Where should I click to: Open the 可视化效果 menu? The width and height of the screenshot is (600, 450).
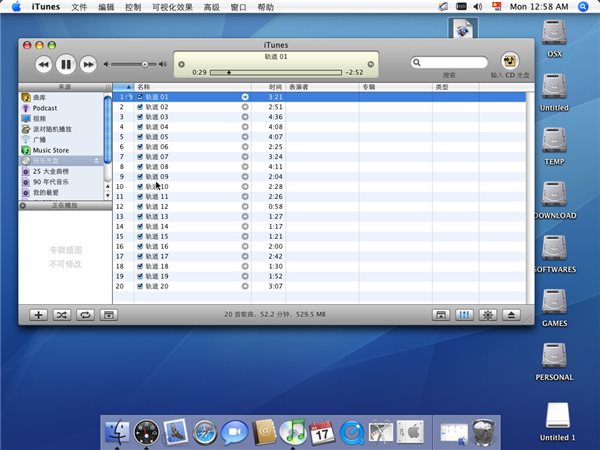(173, 7)
